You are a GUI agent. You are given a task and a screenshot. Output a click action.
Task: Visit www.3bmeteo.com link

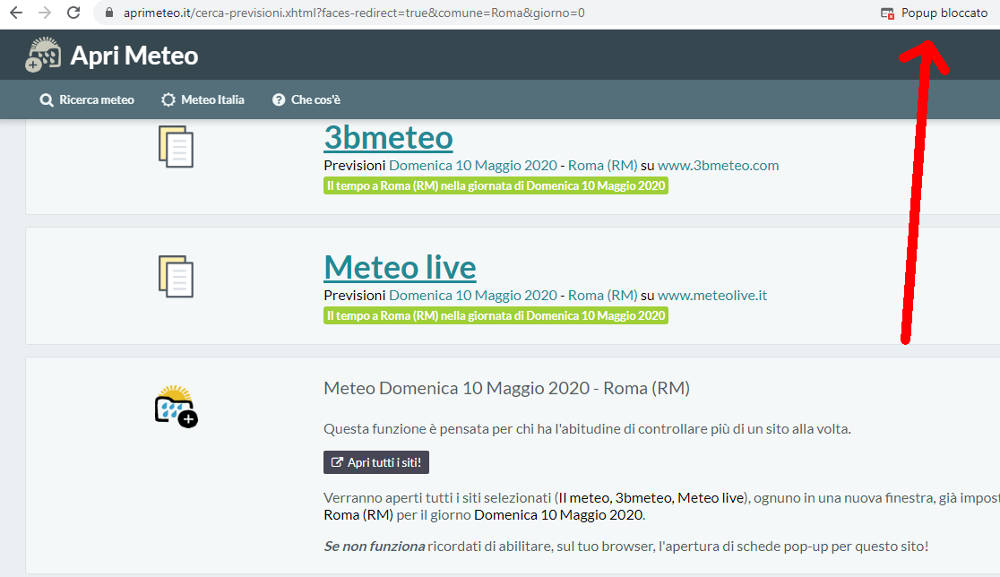coord(718,165)
